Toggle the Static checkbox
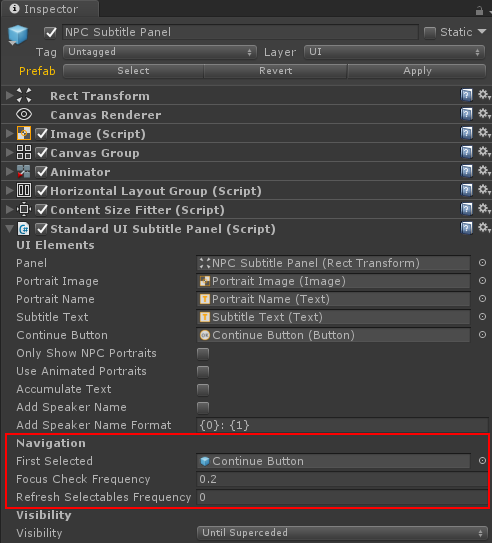 430,33
